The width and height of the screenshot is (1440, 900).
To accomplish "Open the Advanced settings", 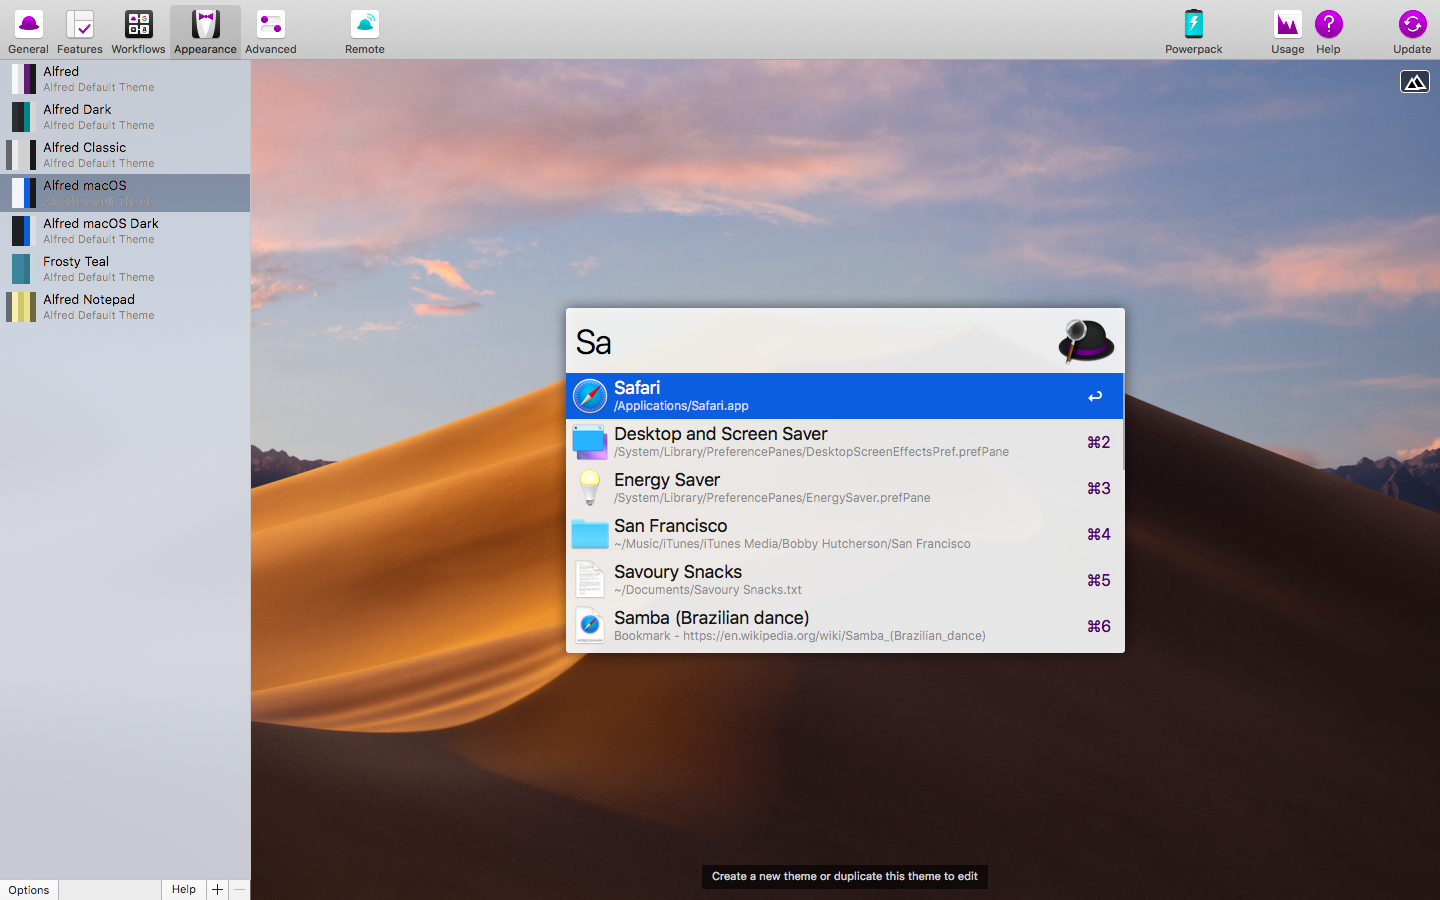I will [270, 30].
